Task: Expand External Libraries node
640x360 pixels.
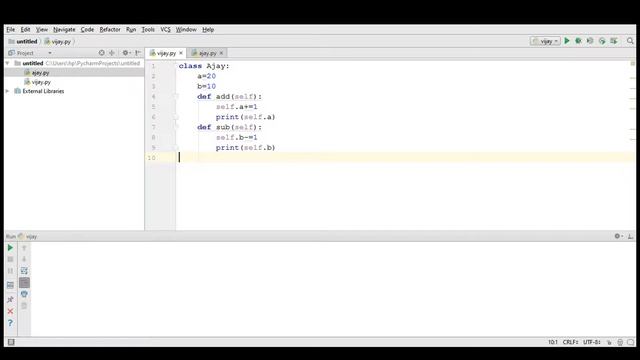Action: [x=7, y=91]
